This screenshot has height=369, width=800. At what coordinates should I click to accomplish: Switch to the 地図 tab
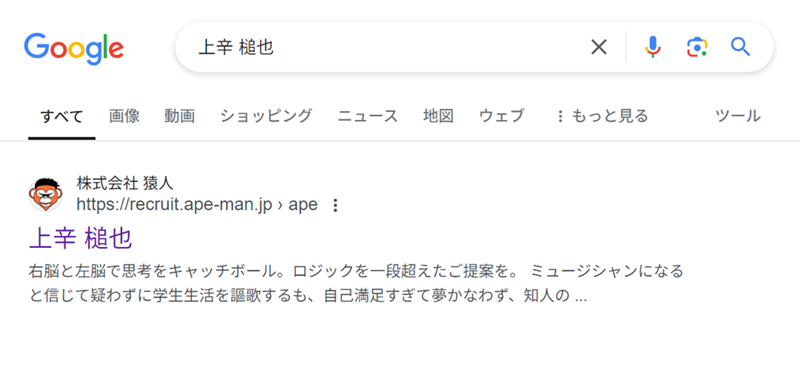pos(438,116)
